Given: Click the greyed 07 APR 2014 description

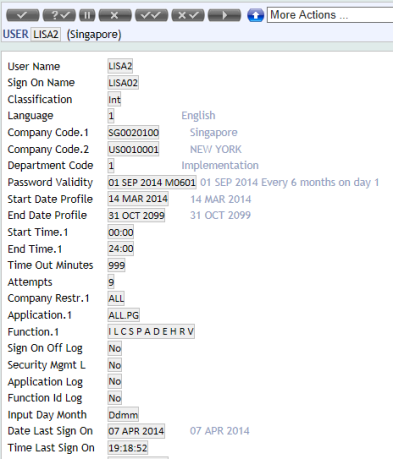Looking at the screenshot, I should 220,431.
